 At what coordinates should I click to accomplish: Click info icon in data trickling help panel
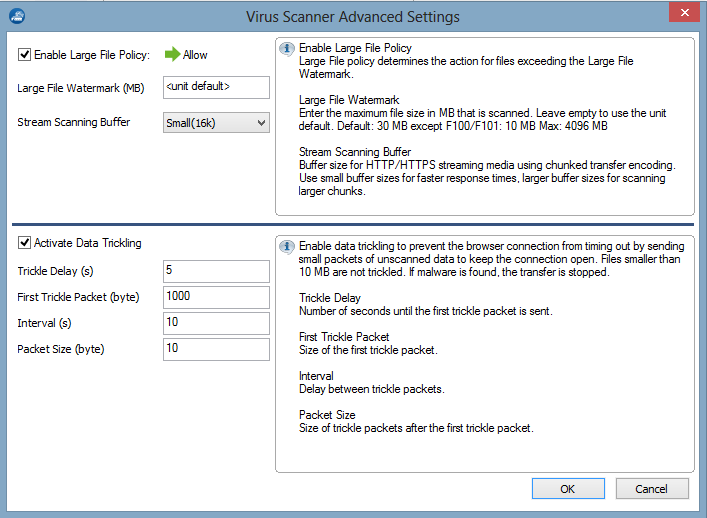[288, 246]
